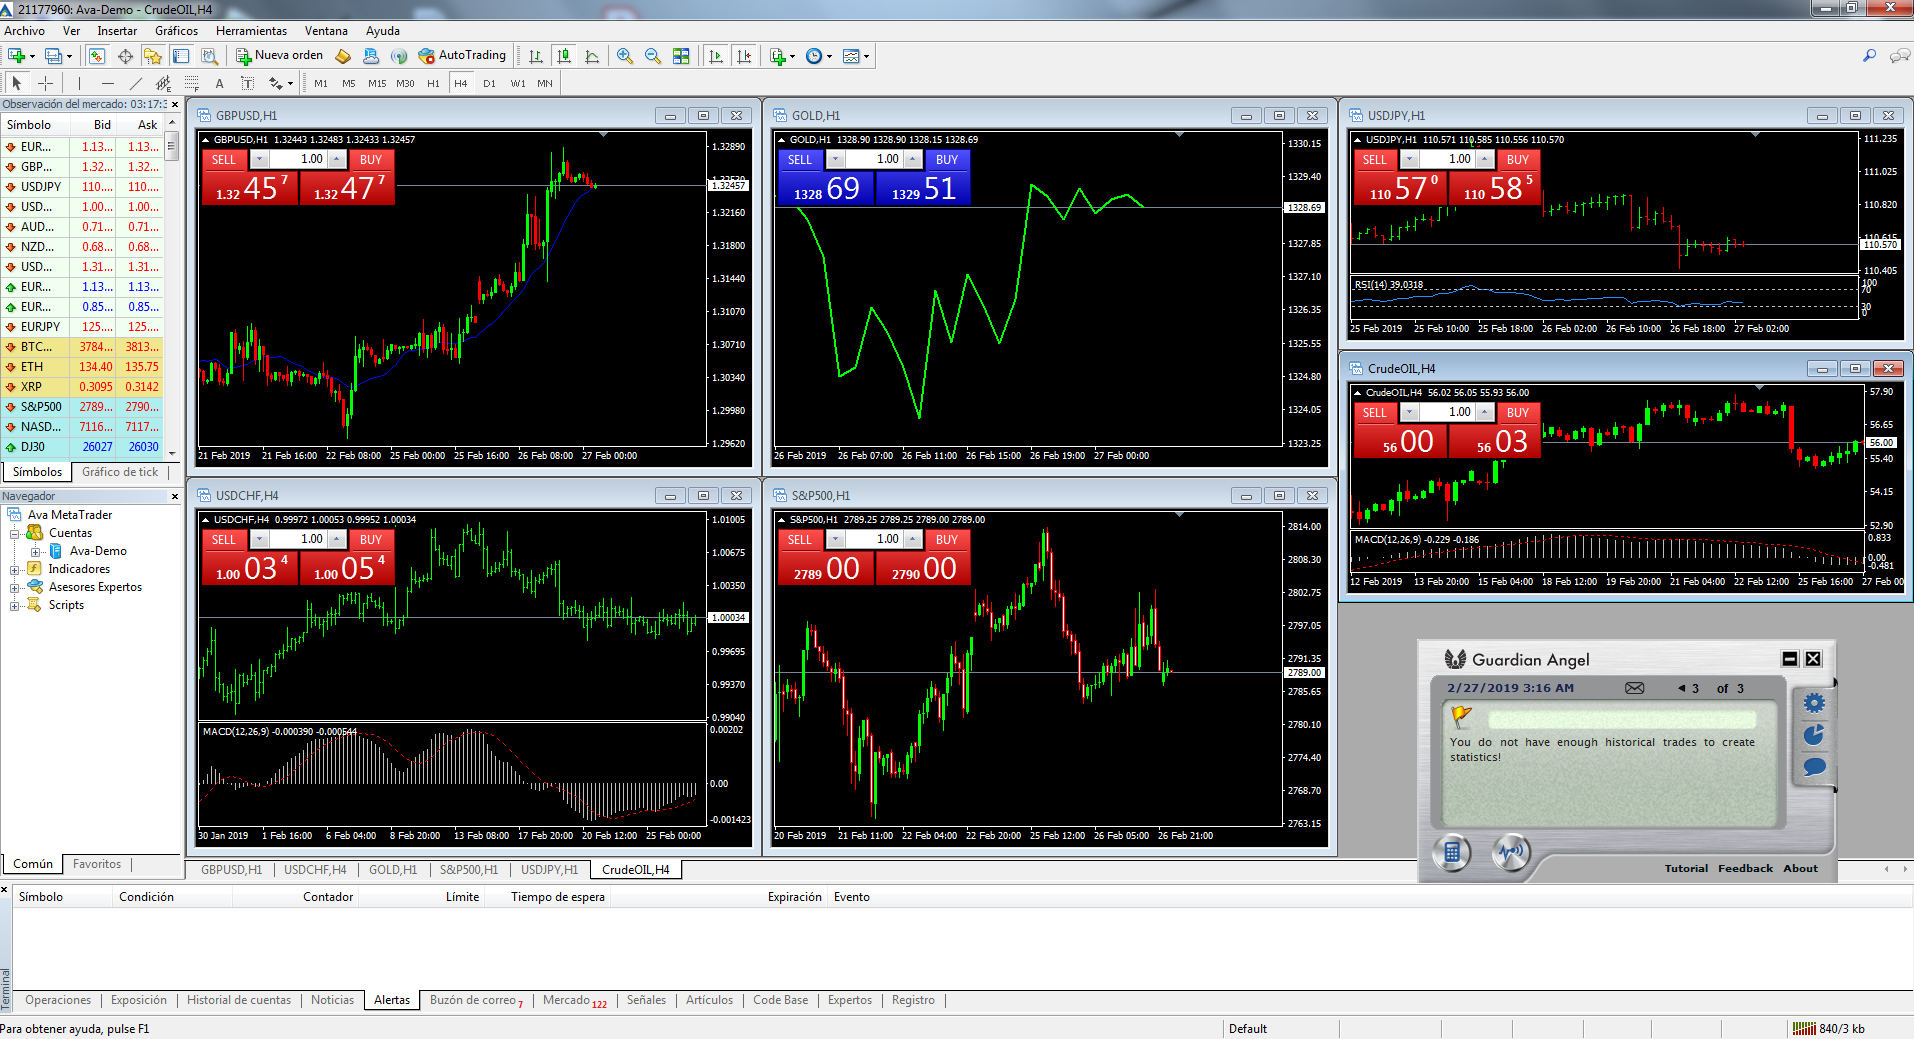Switch to the GOLD,H1 chart tab
Viewport: 1914px width, 1039px height.
point(393,870)
